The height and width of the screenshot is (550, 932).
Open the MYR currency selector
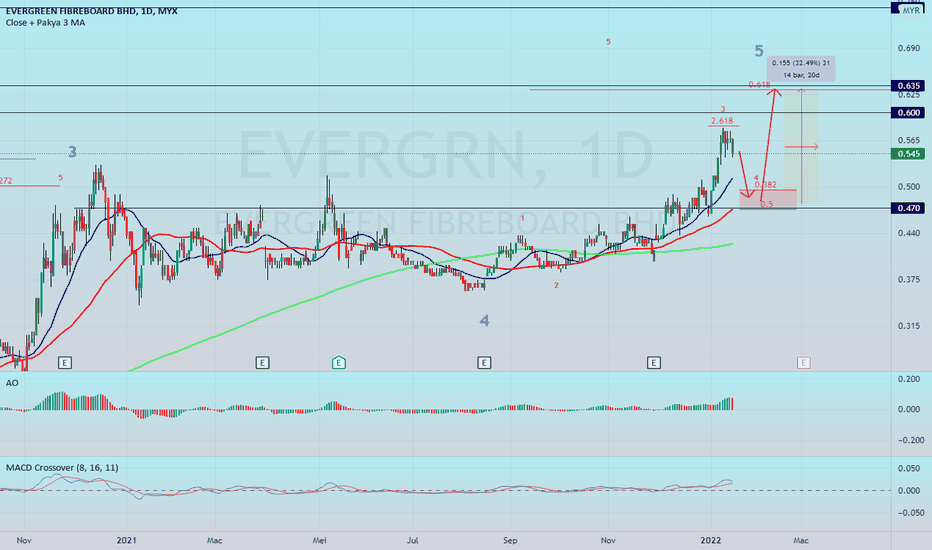(x=911, y=10)
